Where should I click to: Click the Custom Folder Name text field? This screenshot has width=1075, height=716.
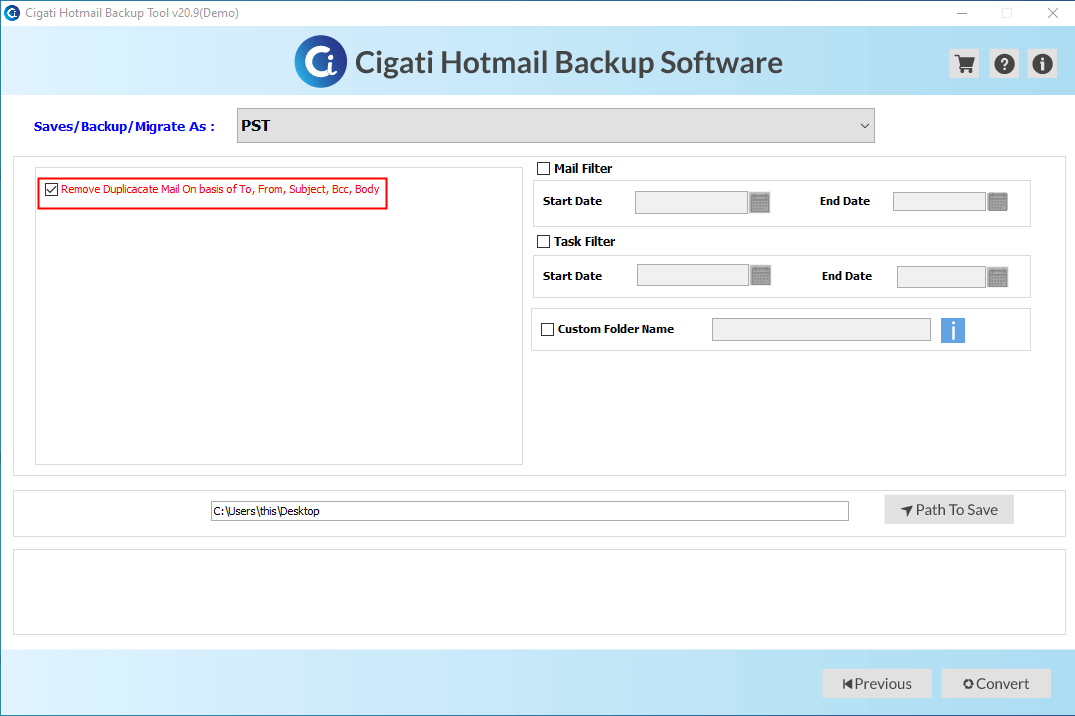(821, 329)
